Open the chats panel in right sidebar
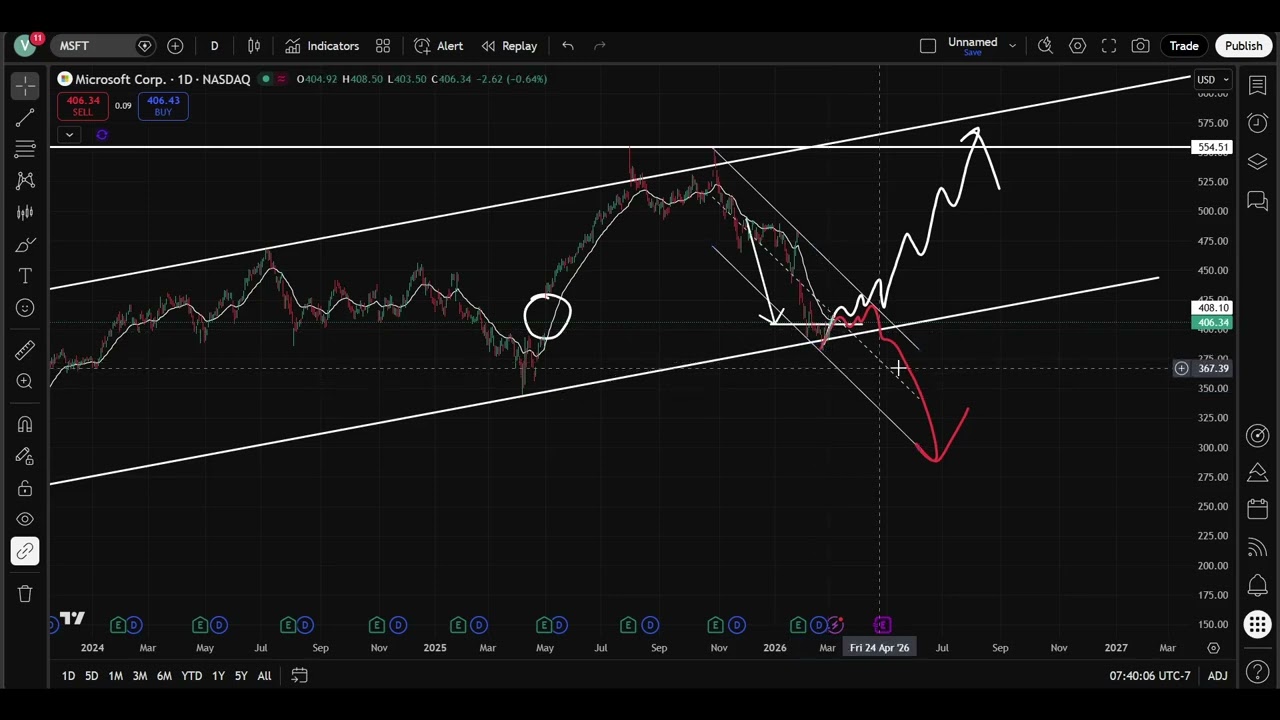The height and width of the screenshot is (720, 1280). pyautogui.click(x=1258, y=201)
